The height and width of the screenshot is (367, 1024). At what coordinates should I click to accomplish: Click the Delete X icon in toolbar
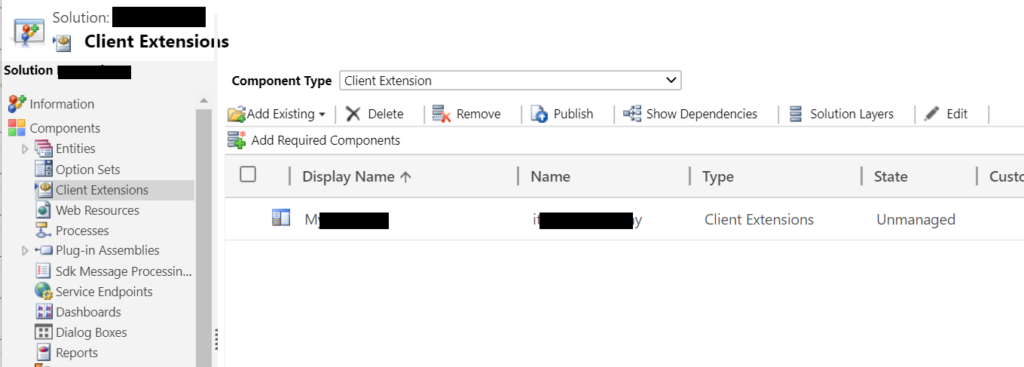coord(353,114)
